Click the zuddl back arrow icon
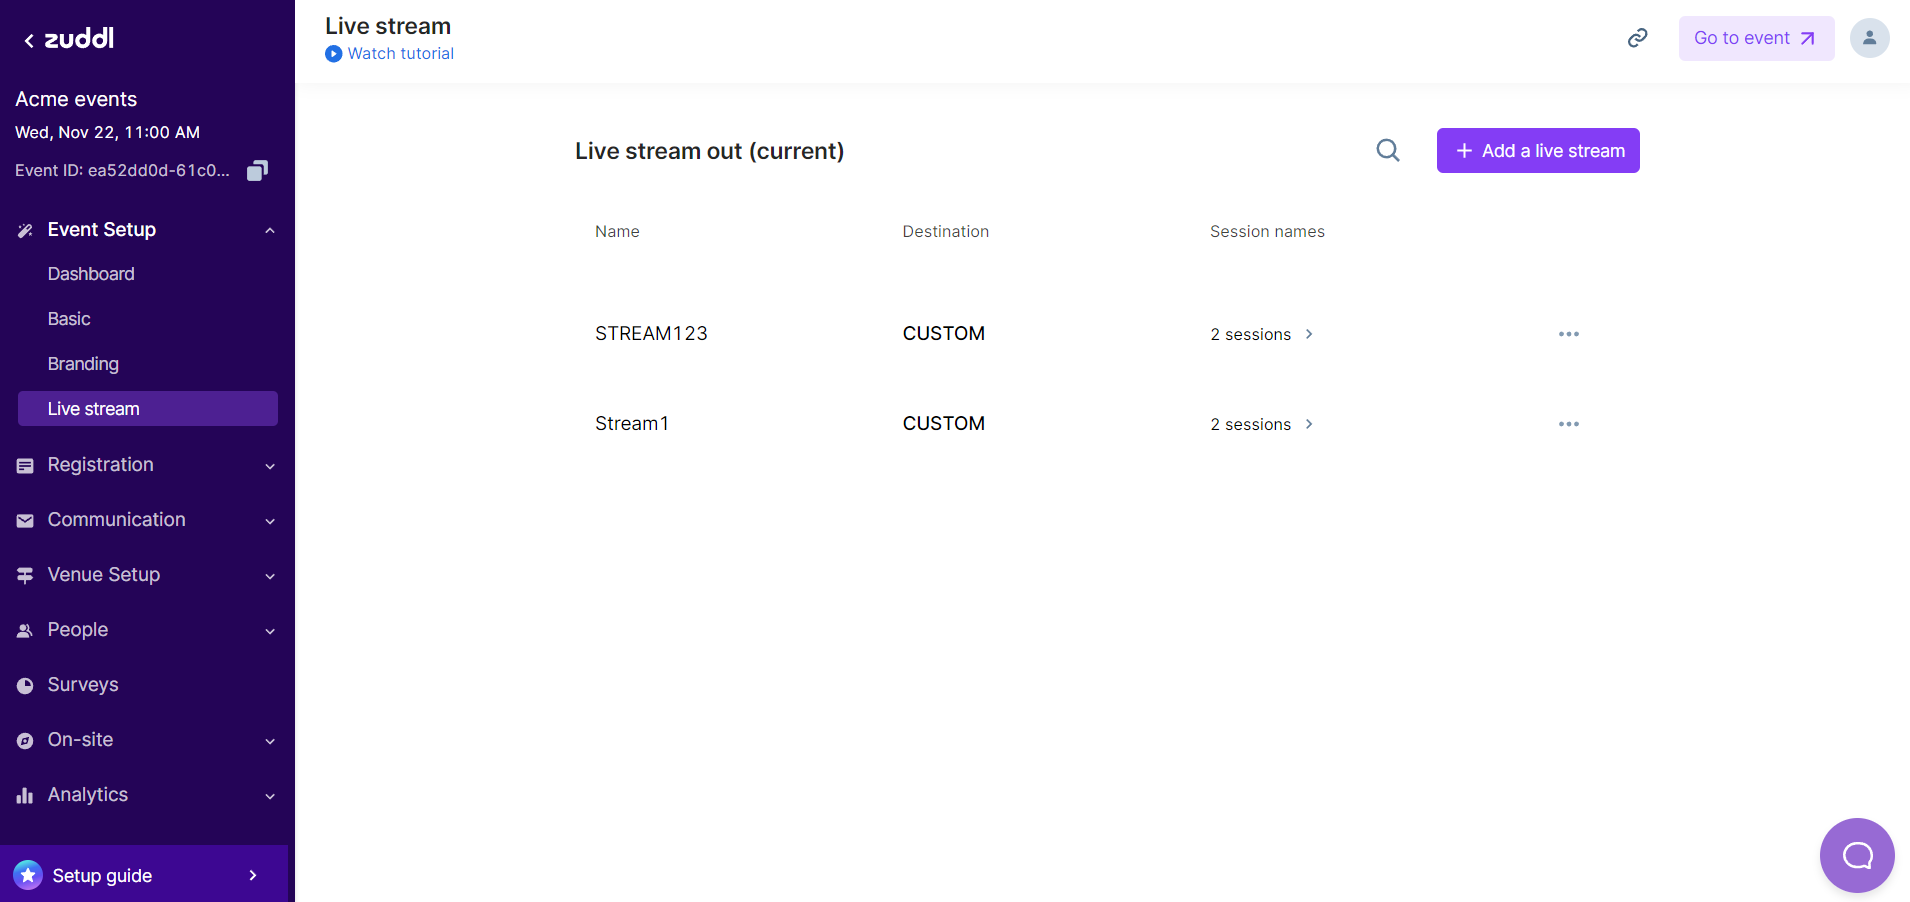 pos(27,38)
